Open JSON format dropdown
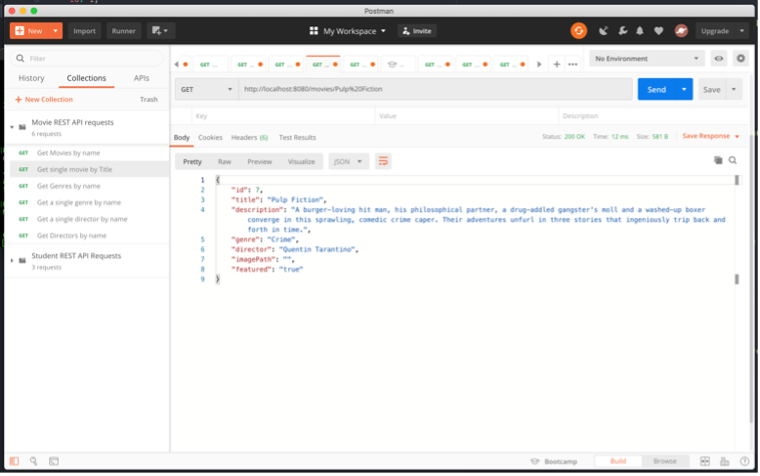Screen dimensions: 760x476 [x=348, y=161]
